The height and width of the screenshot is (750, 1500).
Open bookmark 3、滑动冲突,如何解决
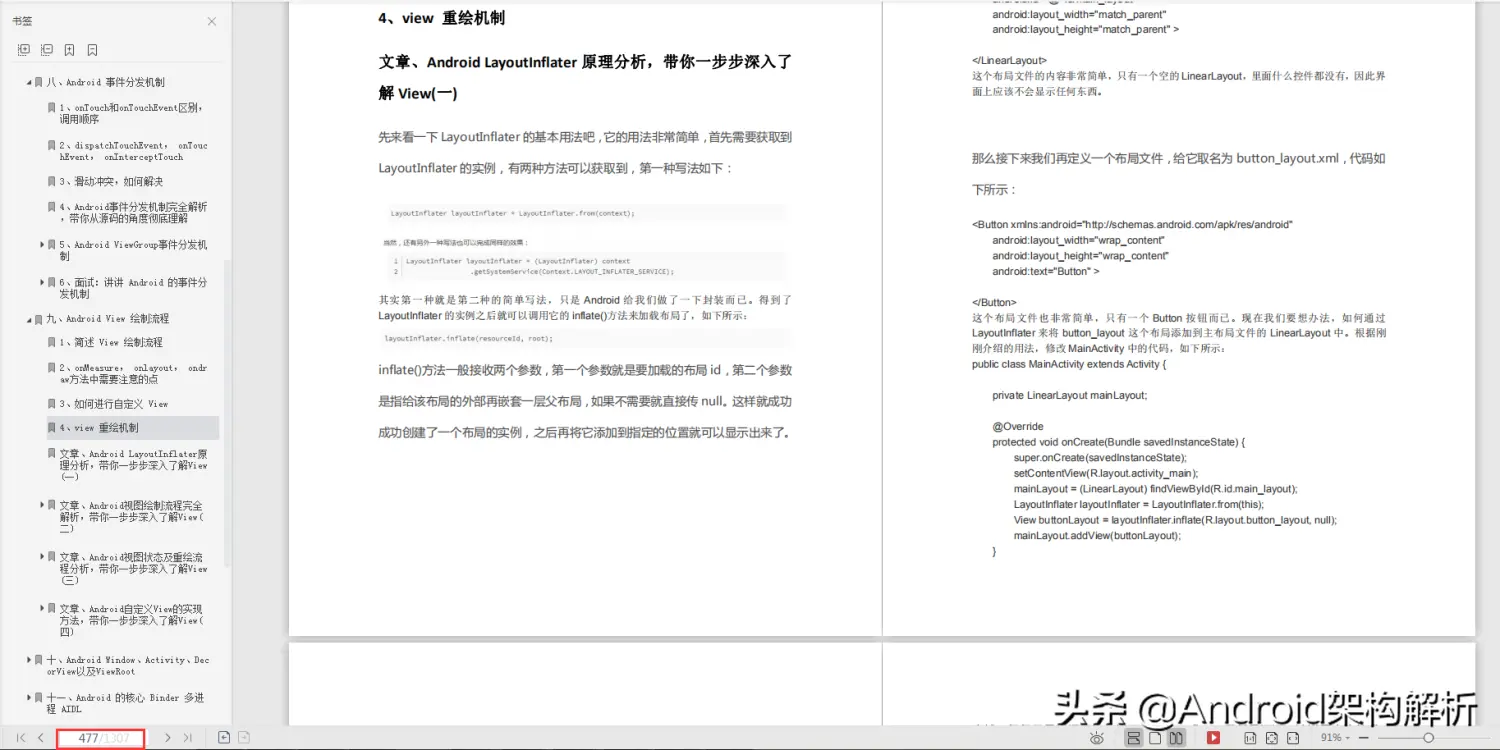tap(111, 182)
